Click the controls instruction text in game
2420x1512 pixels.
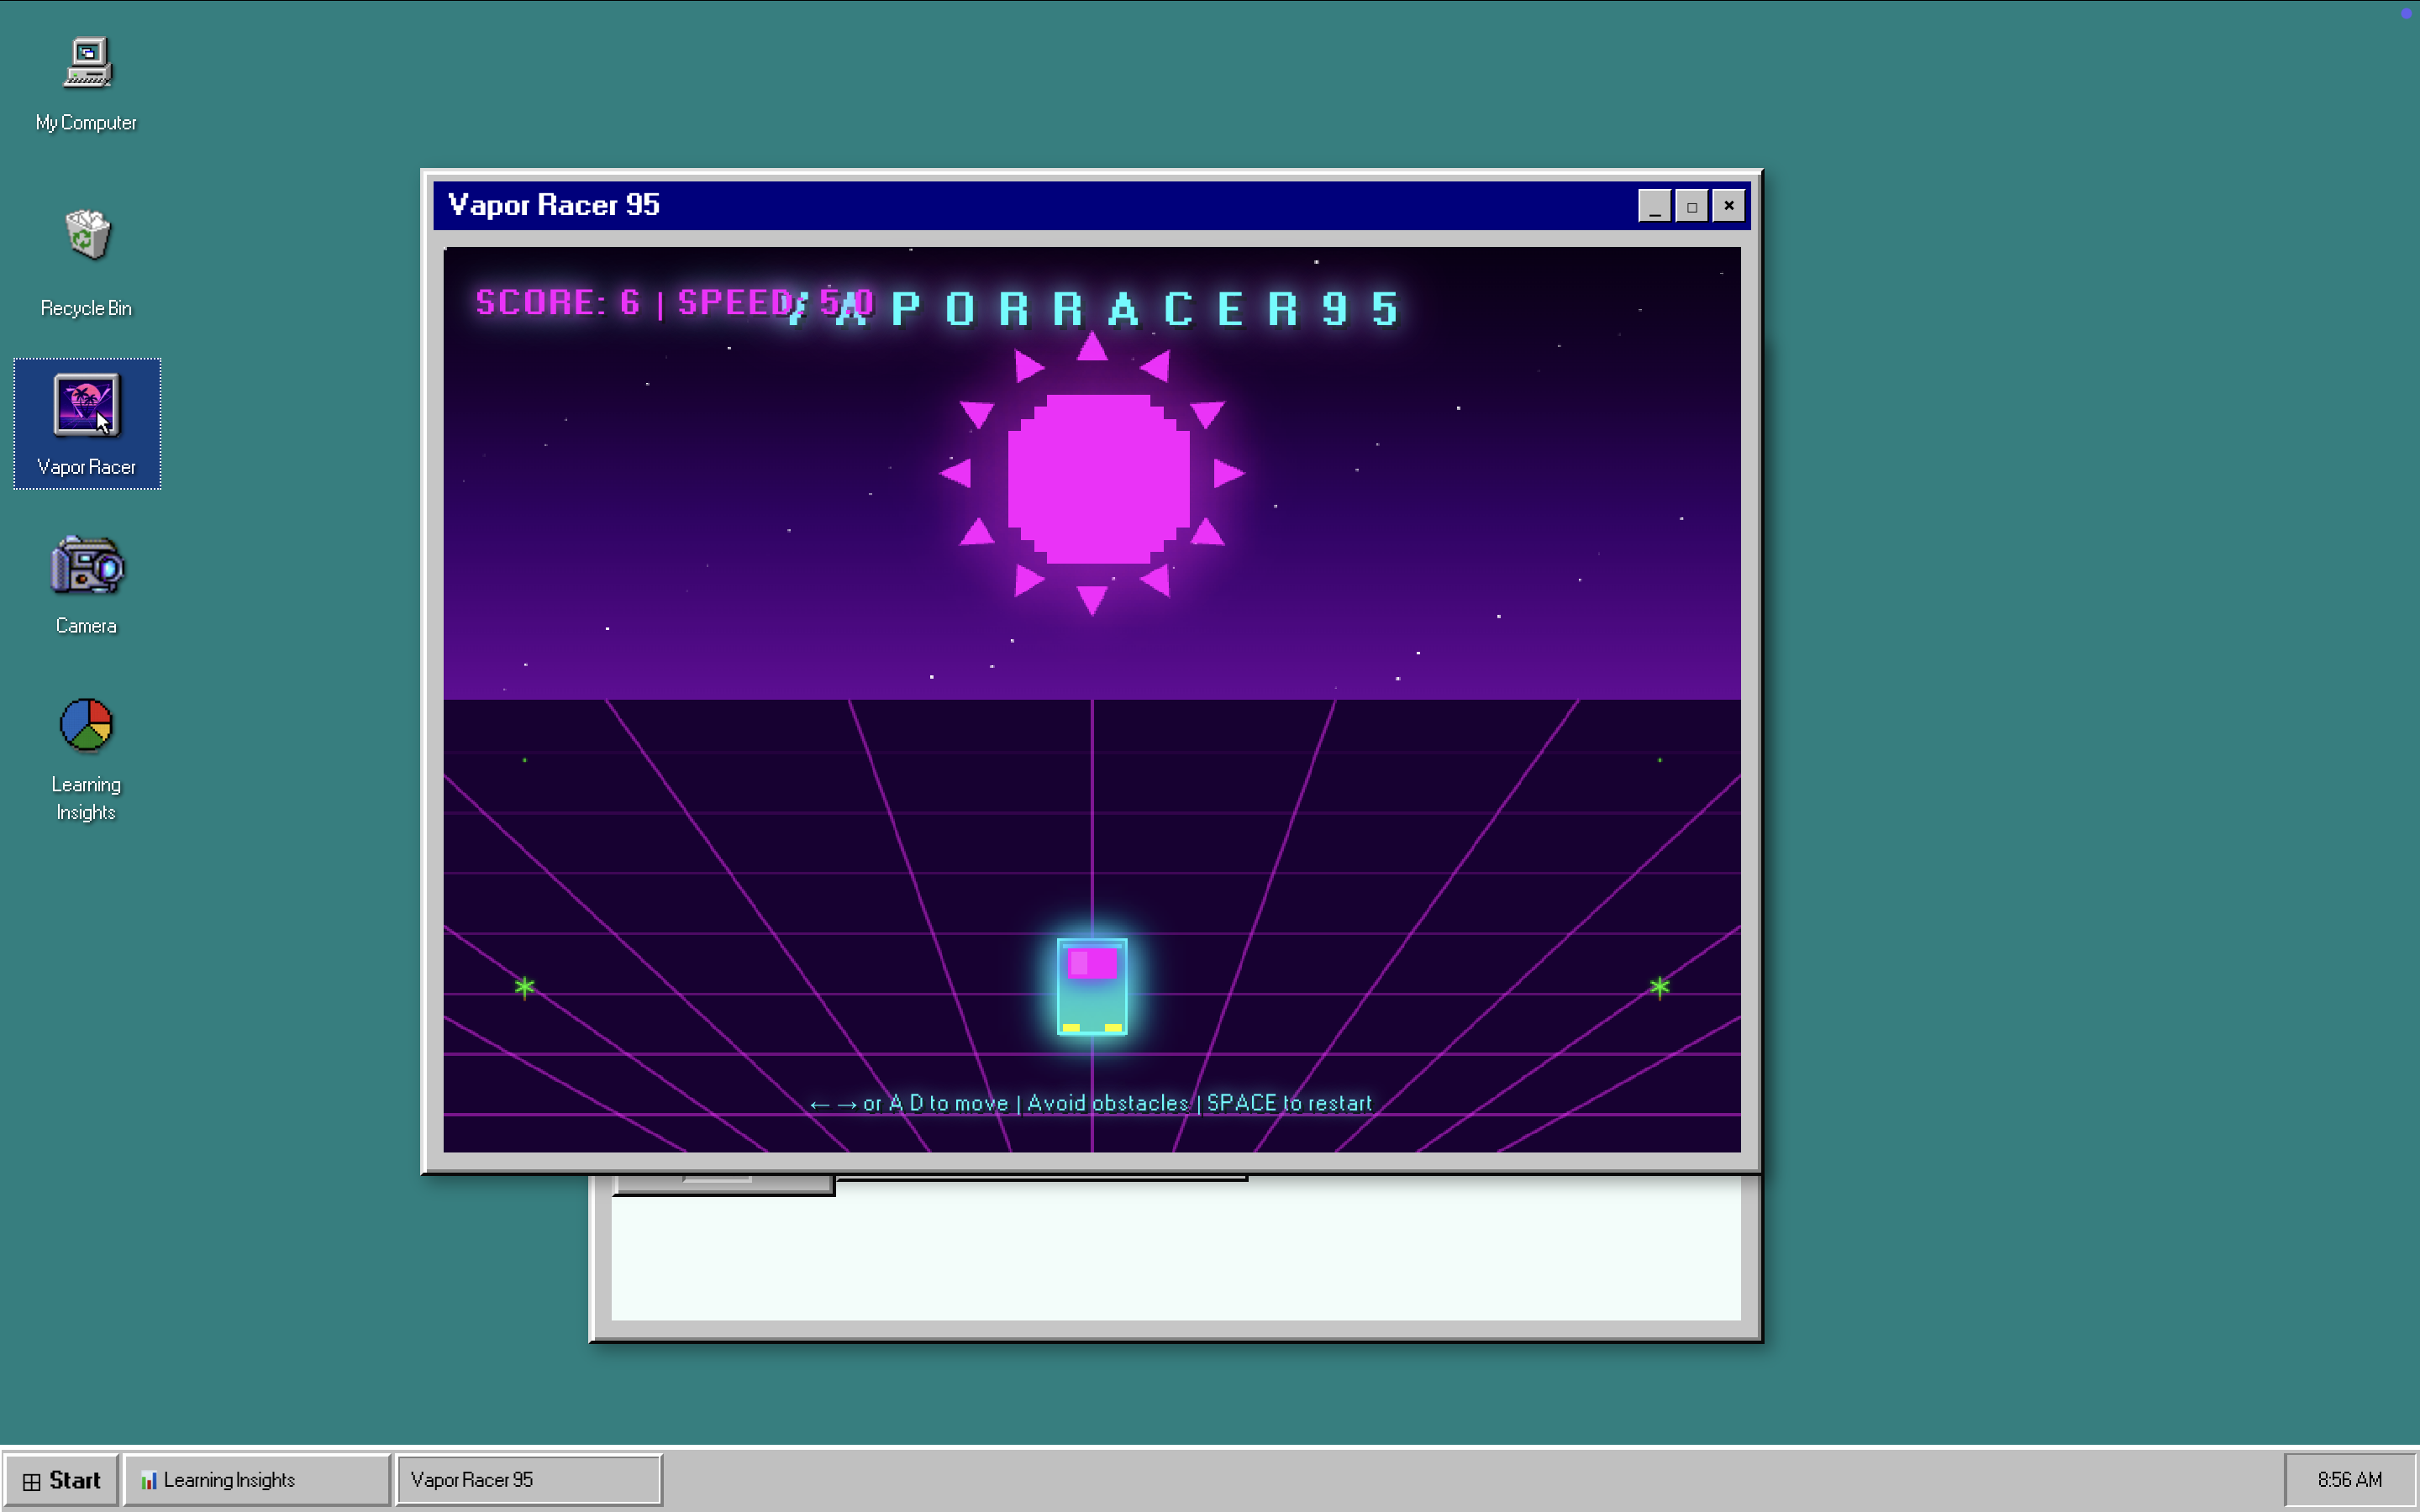click(x=1092, y=1103)
